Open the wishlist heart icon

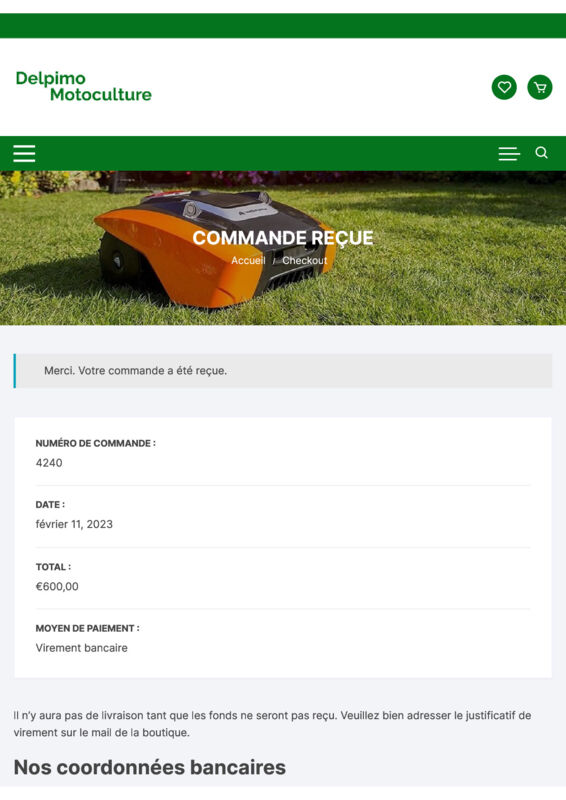pyautogui.click(x=504, y=87)
